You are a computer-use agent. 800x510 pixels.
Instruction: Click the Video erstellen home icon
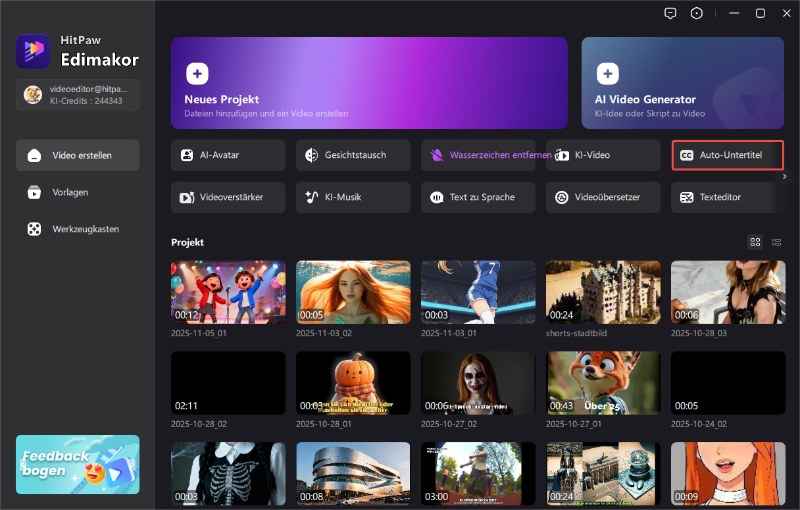(34, 156)
